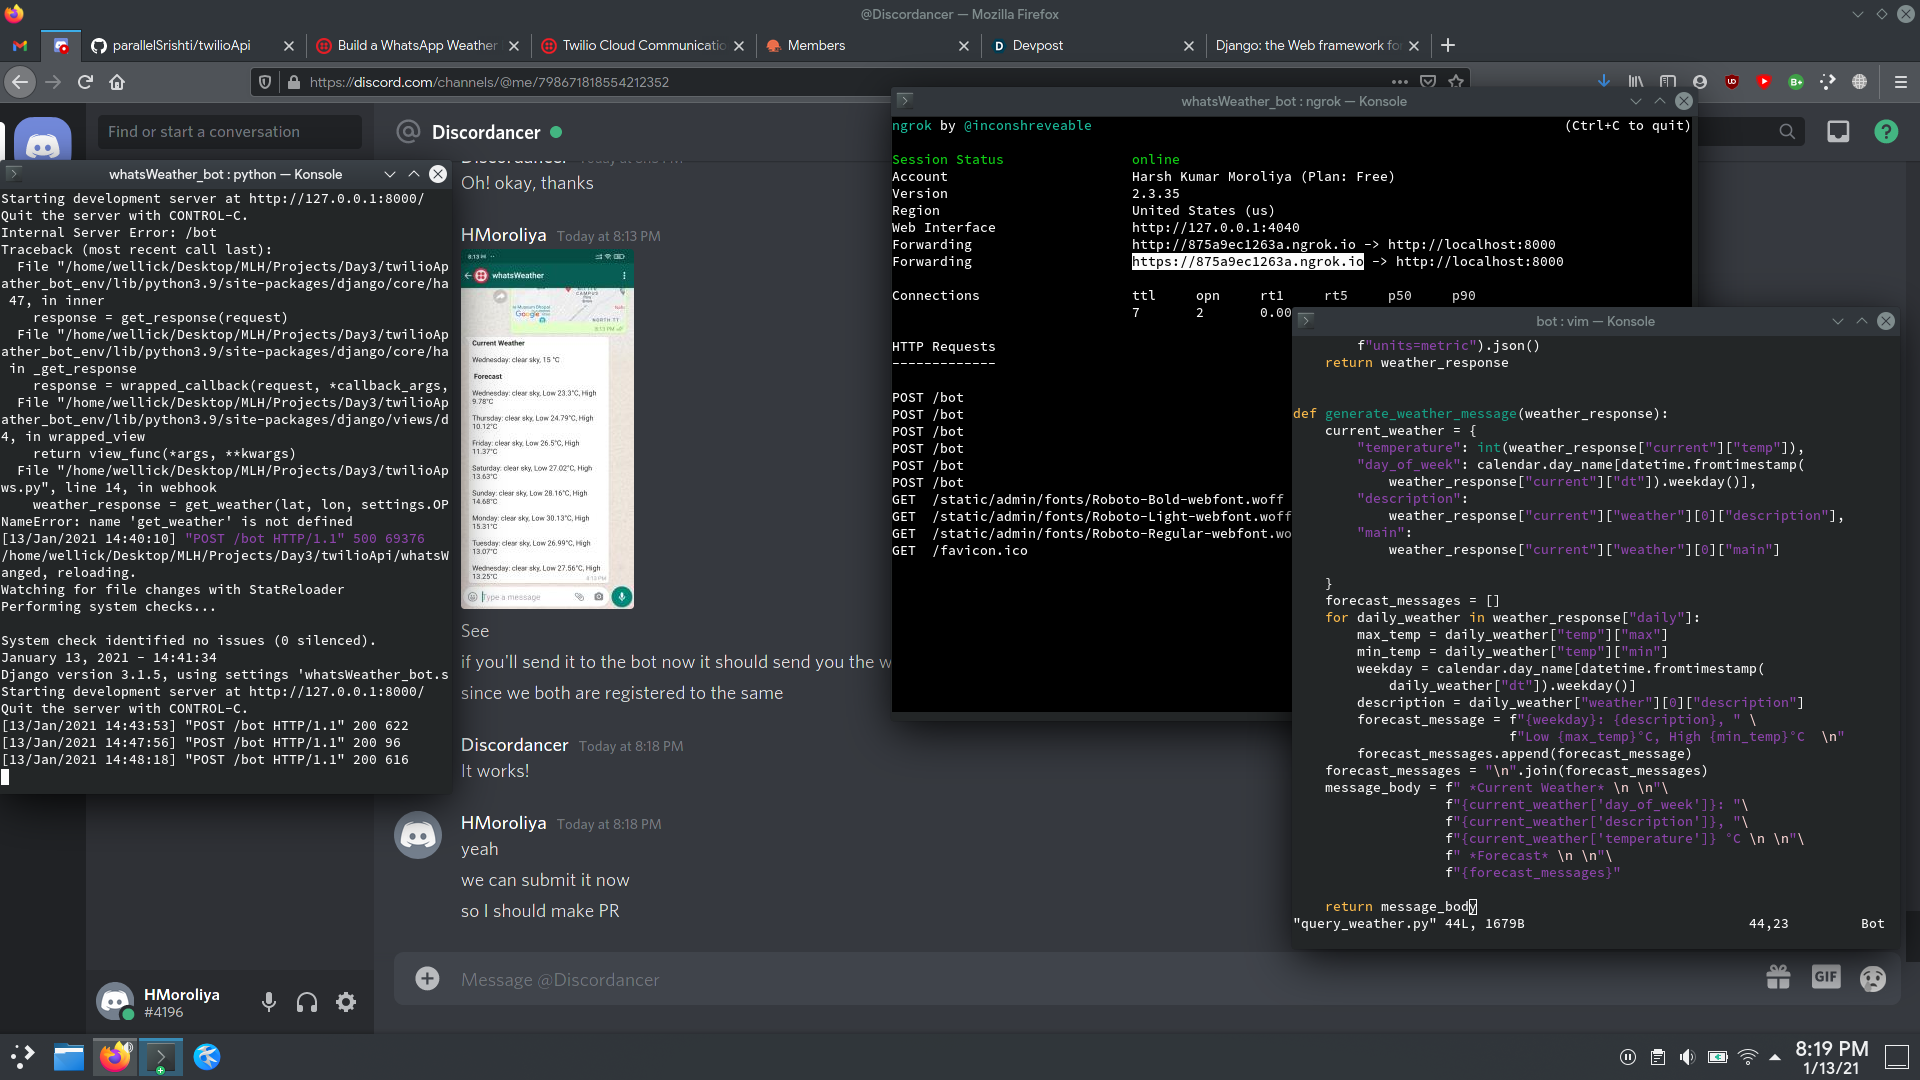Open a new Firefox tab

pos(1447,45)
